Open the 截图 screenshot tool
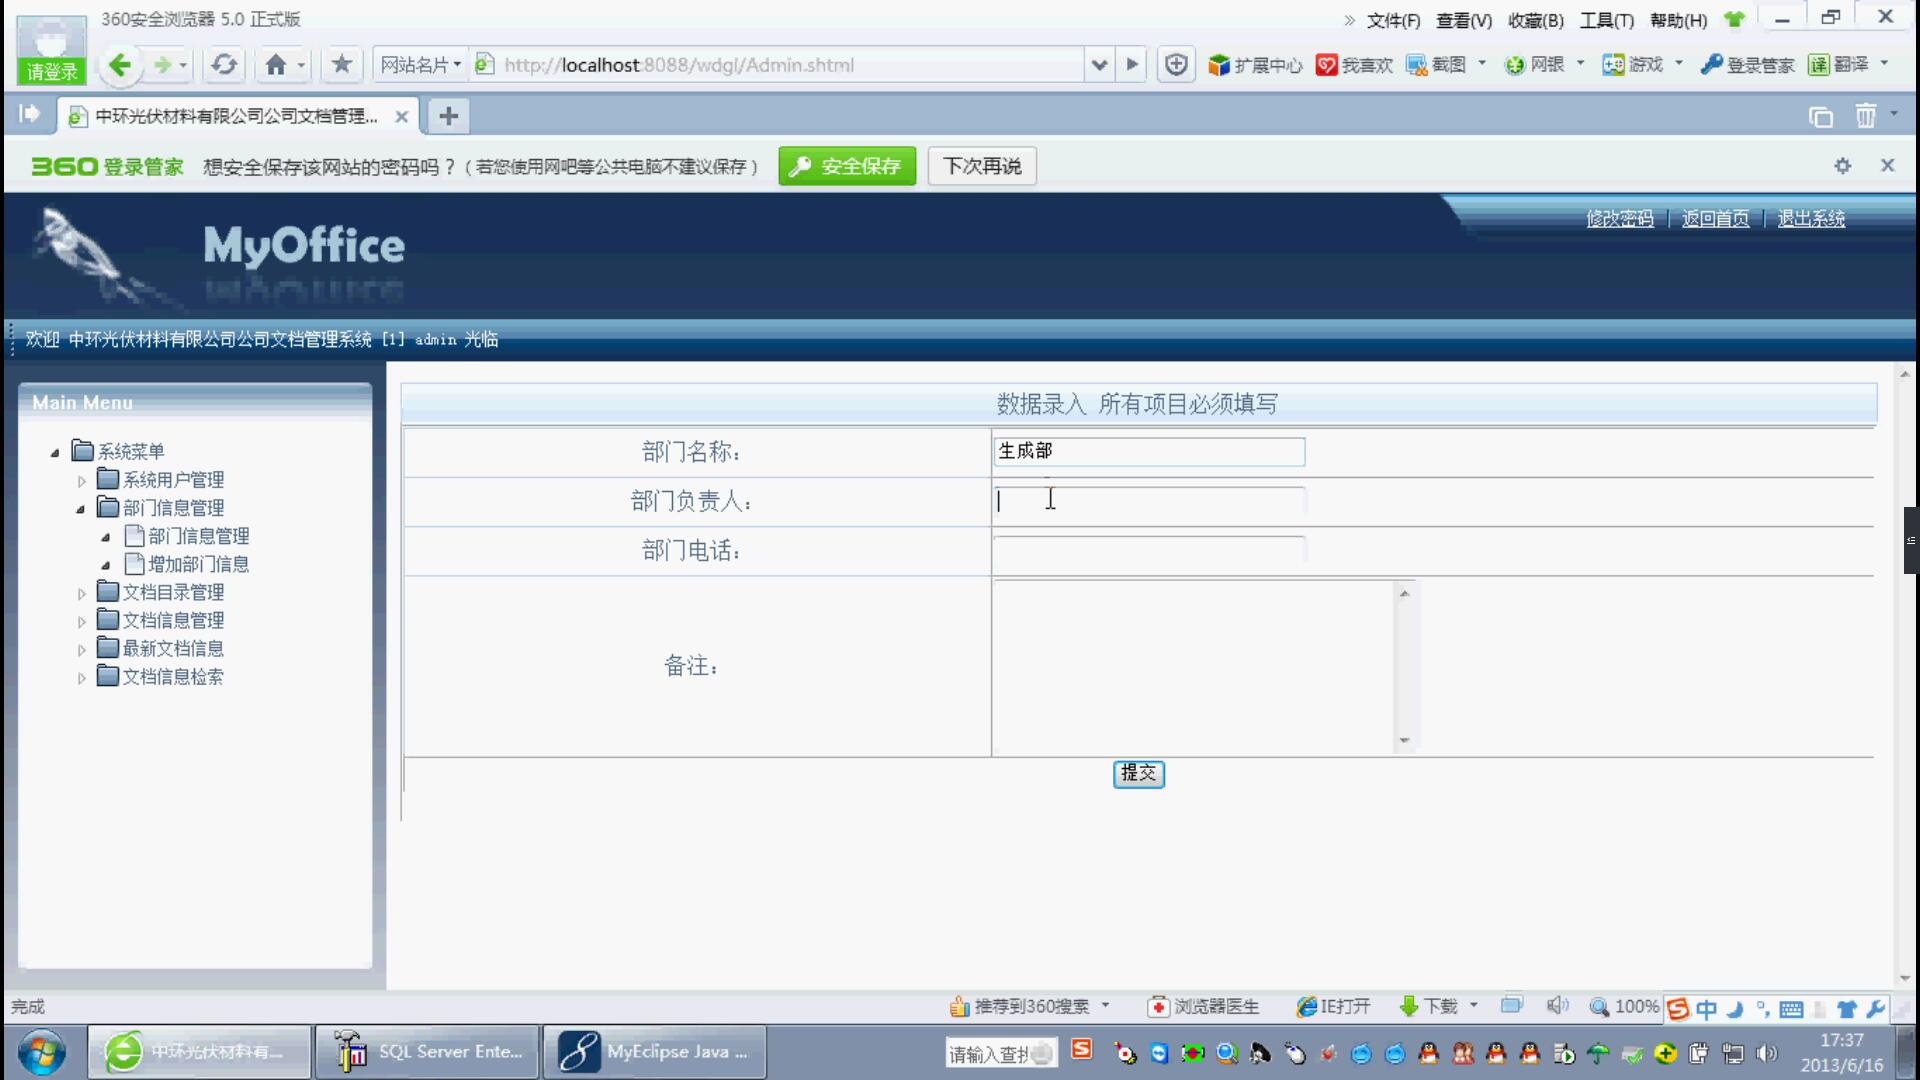The width and height of the screenshot is (1920, 1080). click(1436, 65)
